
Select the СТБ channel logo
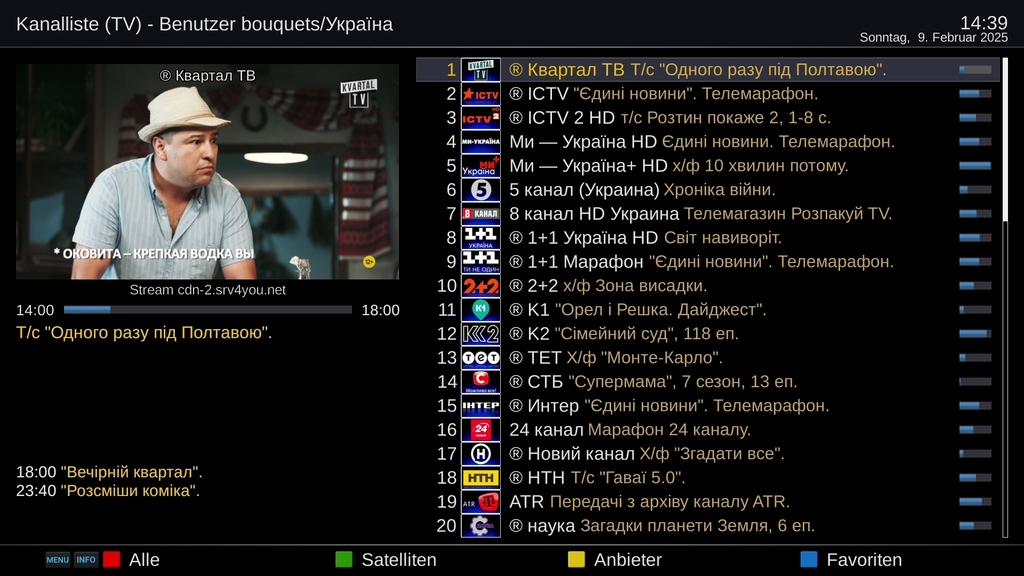pos(481,382)
